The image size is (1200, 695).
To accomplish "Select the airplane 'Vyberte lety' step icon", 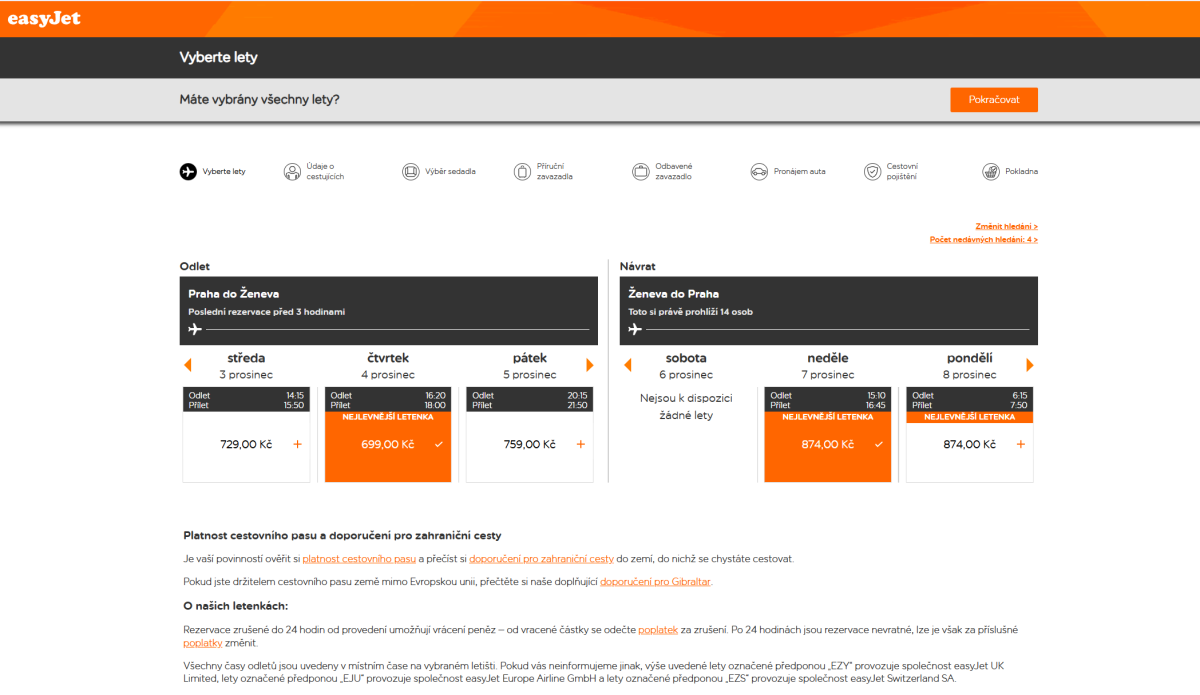I will [x=188, y=171].
